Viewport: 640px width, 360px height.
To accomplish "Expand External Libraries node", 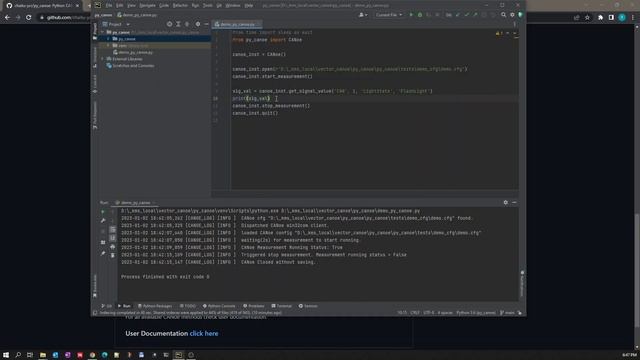I will [x=103, y=59].
